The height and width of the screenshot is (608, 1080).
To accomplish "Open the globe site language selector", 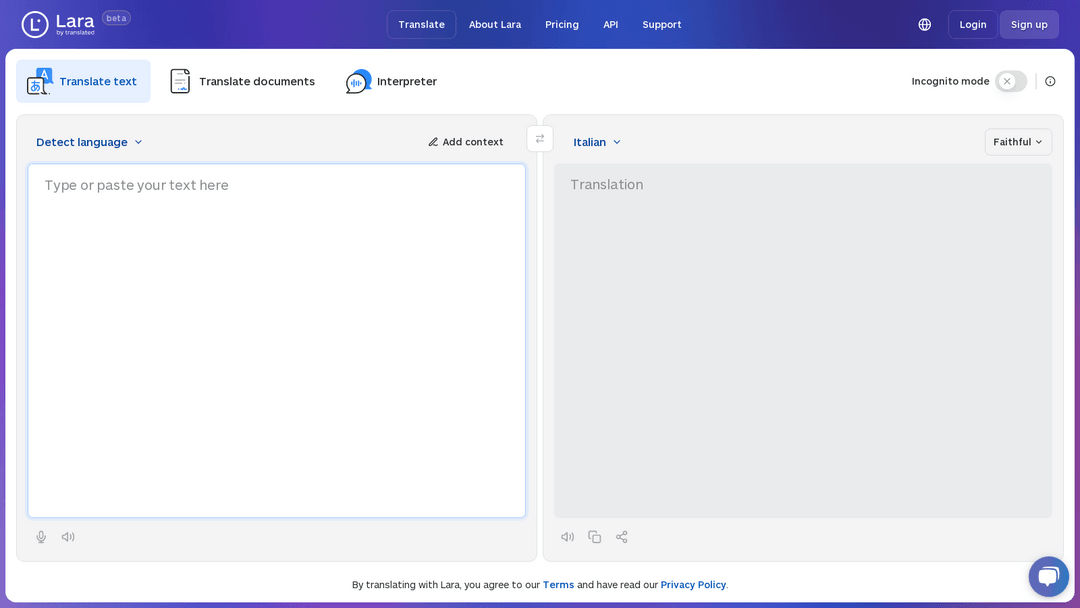I will click(925, 25).
